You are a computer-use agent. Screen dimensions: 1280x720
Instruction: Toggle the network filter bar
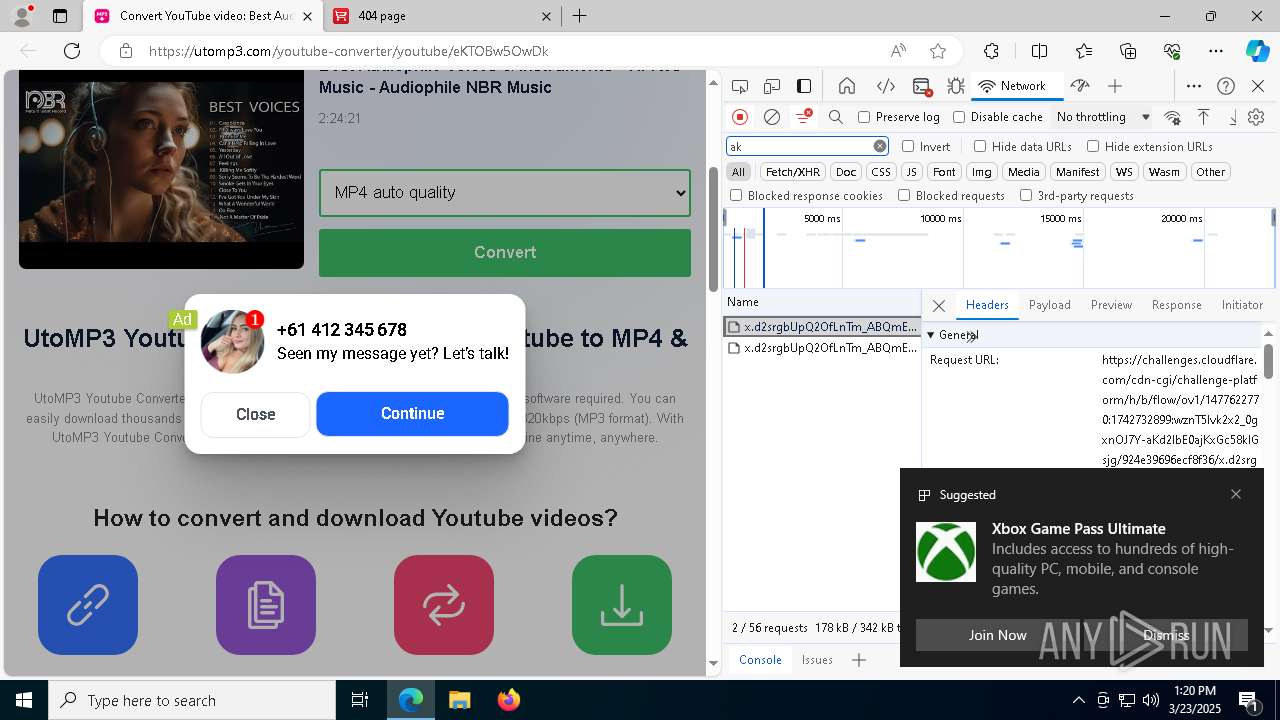pyautogui.click(x=803, y=117)
